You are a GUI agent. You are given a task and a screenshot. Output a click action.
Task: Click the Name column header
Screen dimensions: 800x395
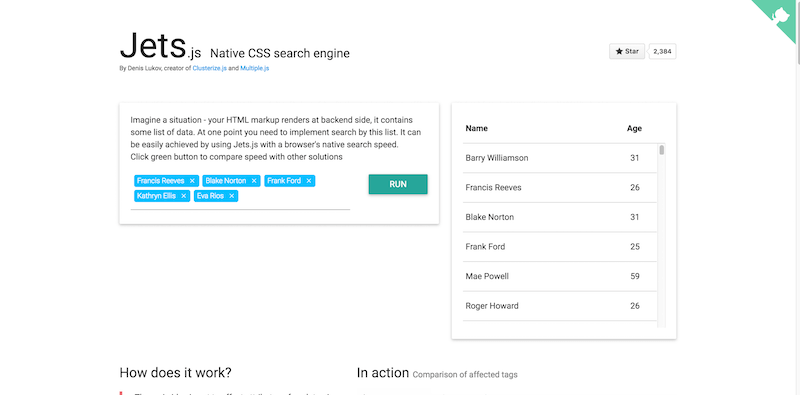coord(477,129)
